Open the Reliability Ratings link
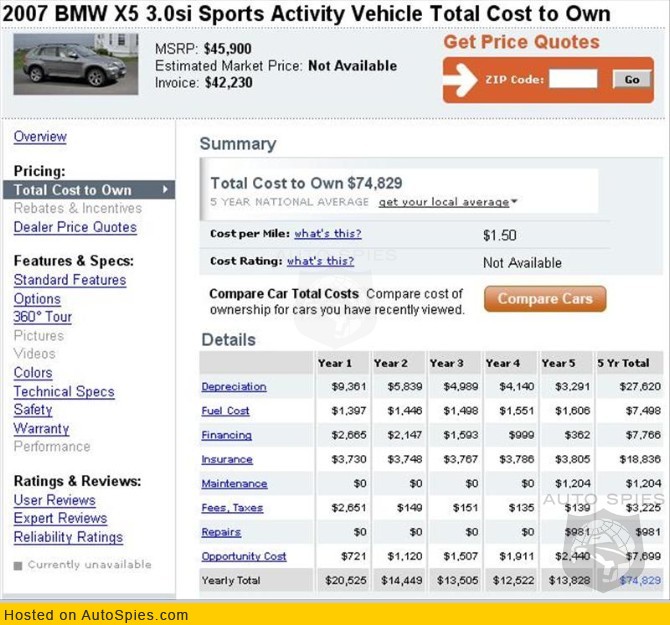This screenshot has height=625, width=670. [68, 537]
